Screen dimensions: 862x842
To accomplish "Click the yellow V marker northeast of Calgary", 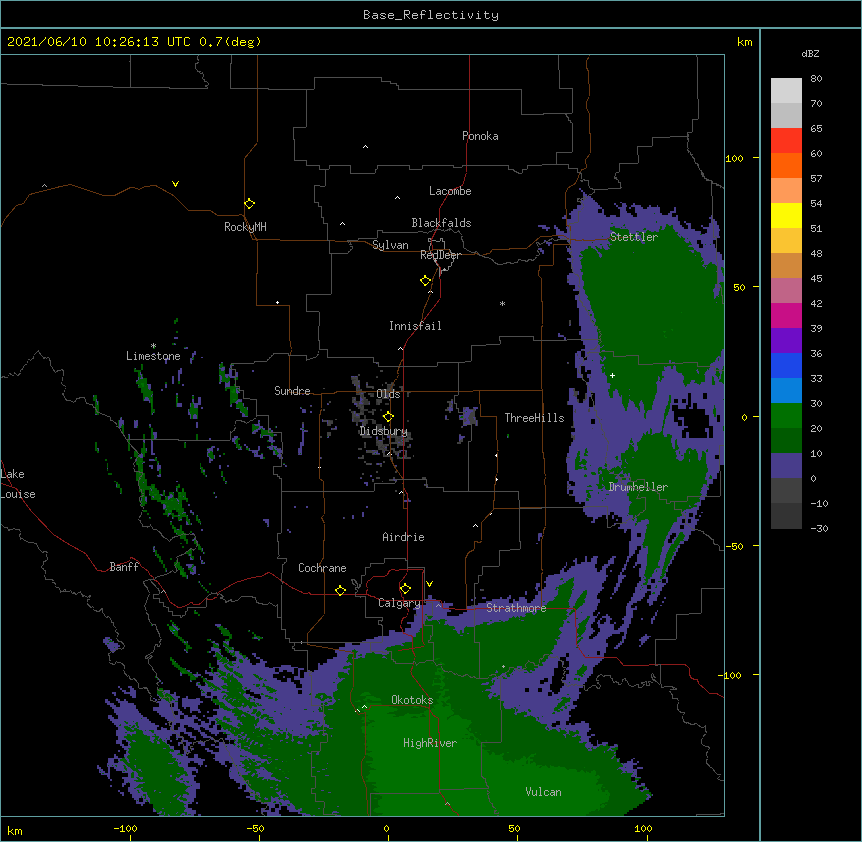I will [x=429, y=584].
